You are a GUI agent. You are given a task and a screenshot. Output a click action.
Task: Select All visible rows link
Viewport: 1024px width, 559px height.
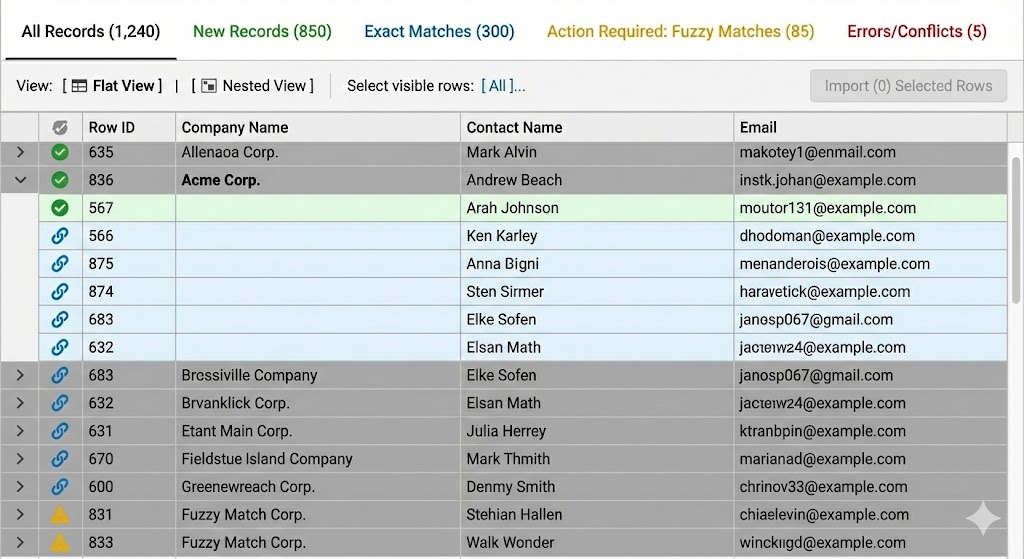[x=498, y=86]
